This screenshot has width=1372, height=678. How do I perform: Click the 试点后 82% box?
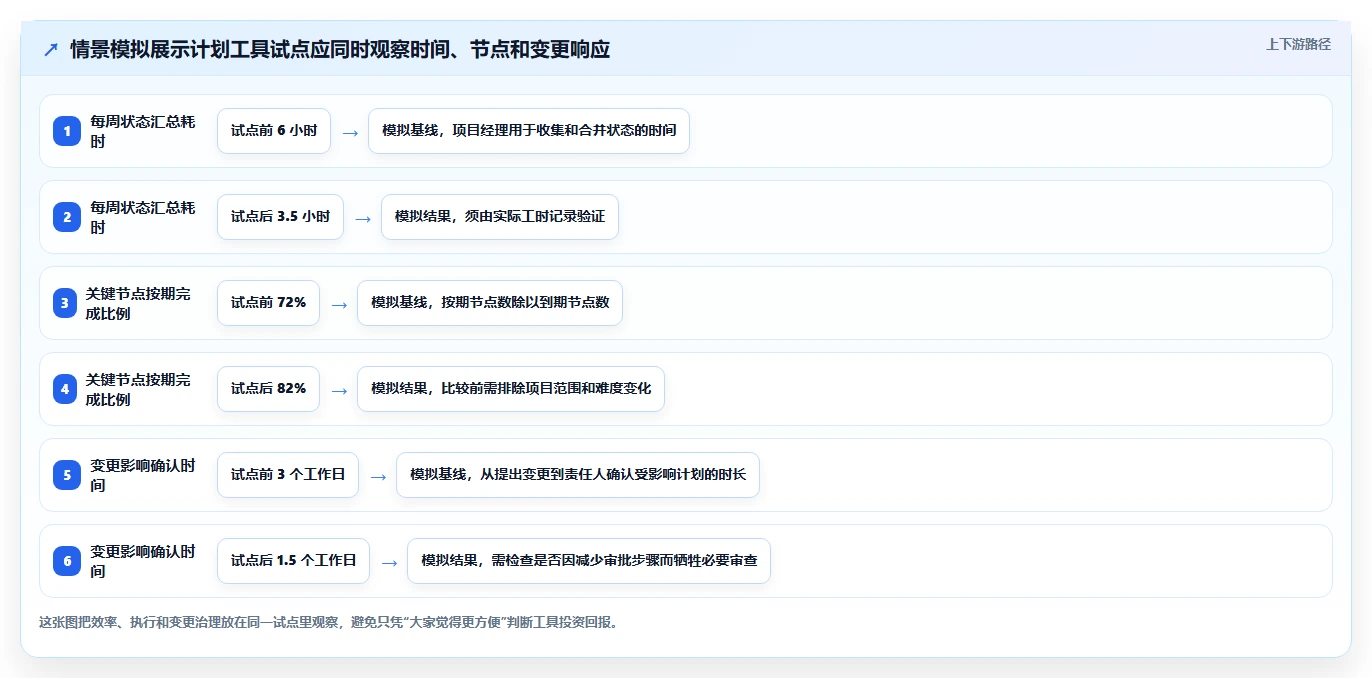[268, 389]
